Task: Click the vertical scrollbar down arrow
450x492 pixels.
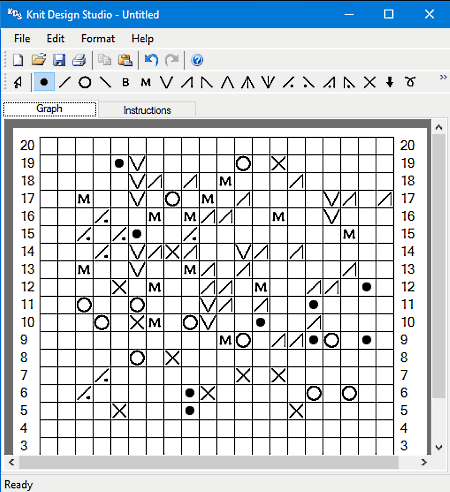Action: click(439, 447)
